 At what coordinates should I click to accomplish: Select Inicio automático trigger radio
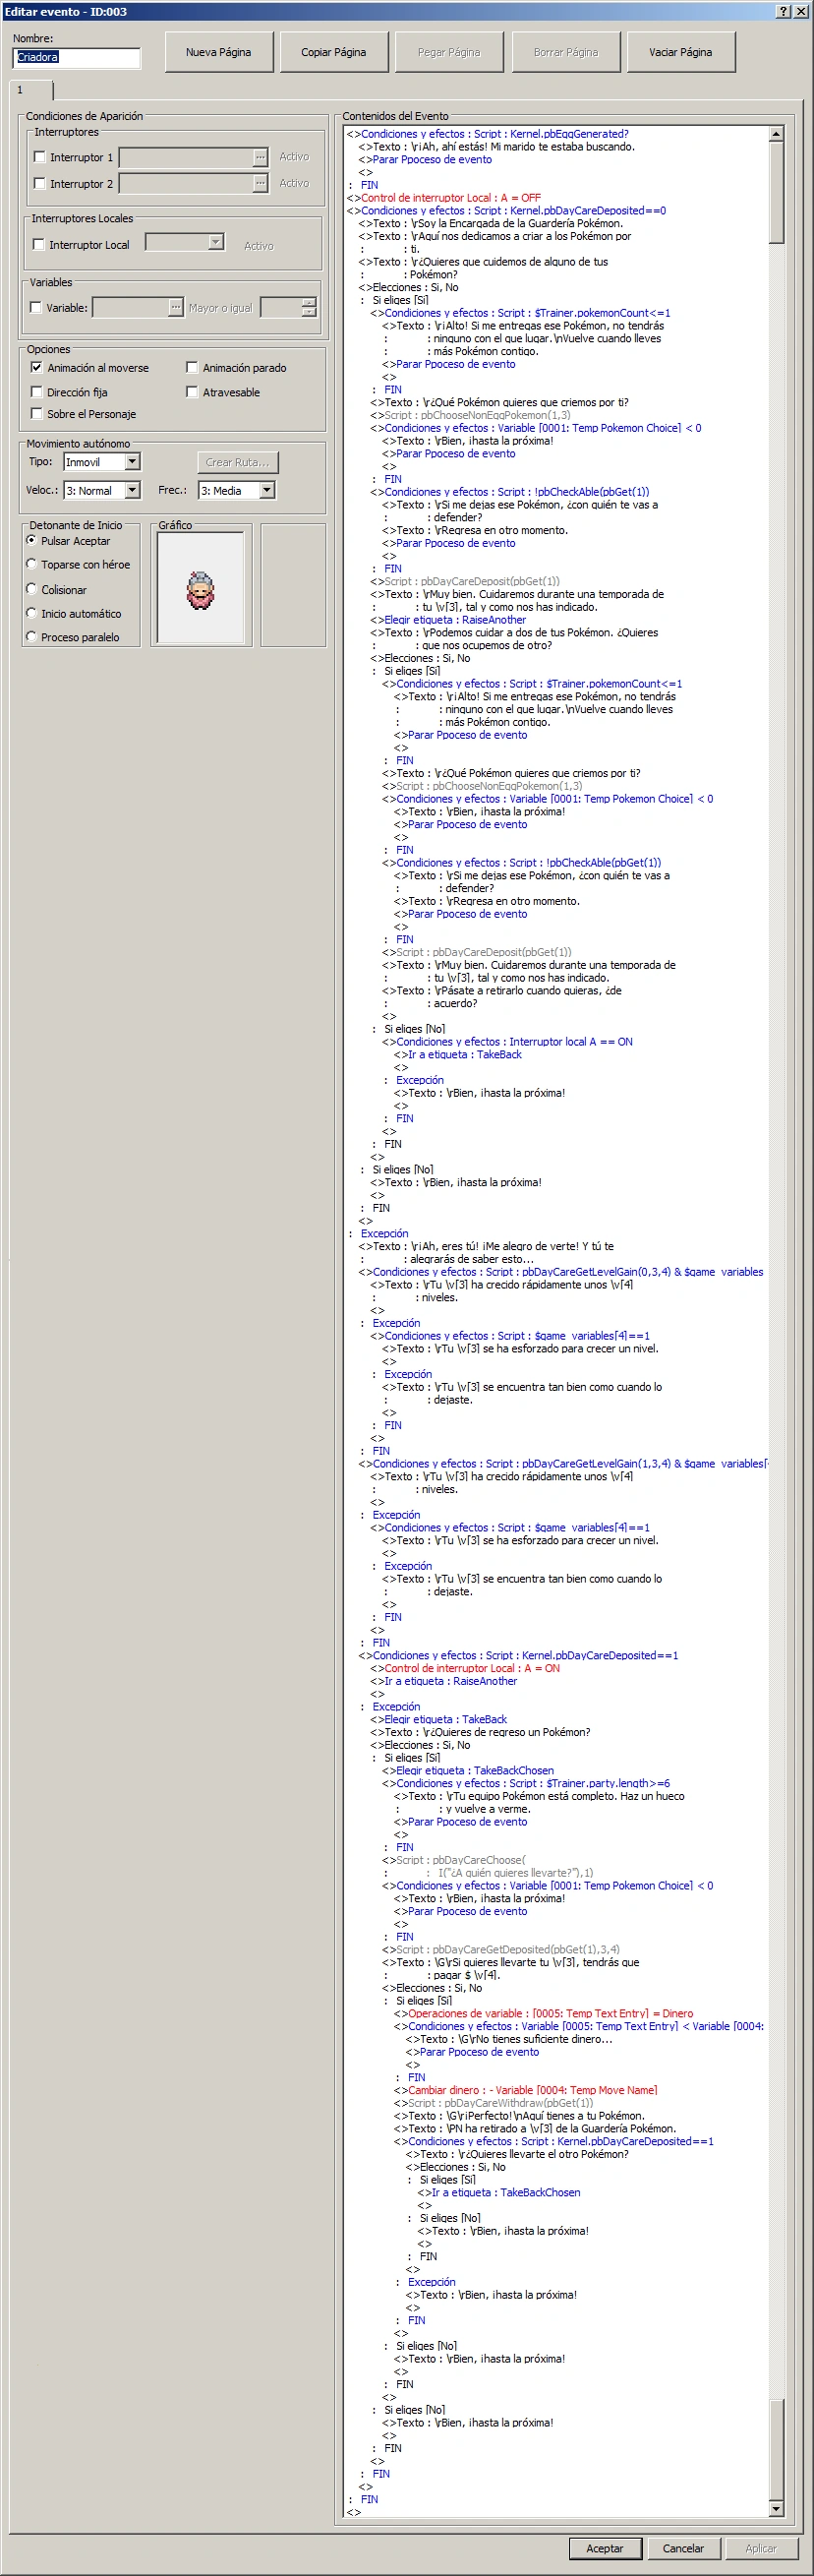click(x=31, y=613)
